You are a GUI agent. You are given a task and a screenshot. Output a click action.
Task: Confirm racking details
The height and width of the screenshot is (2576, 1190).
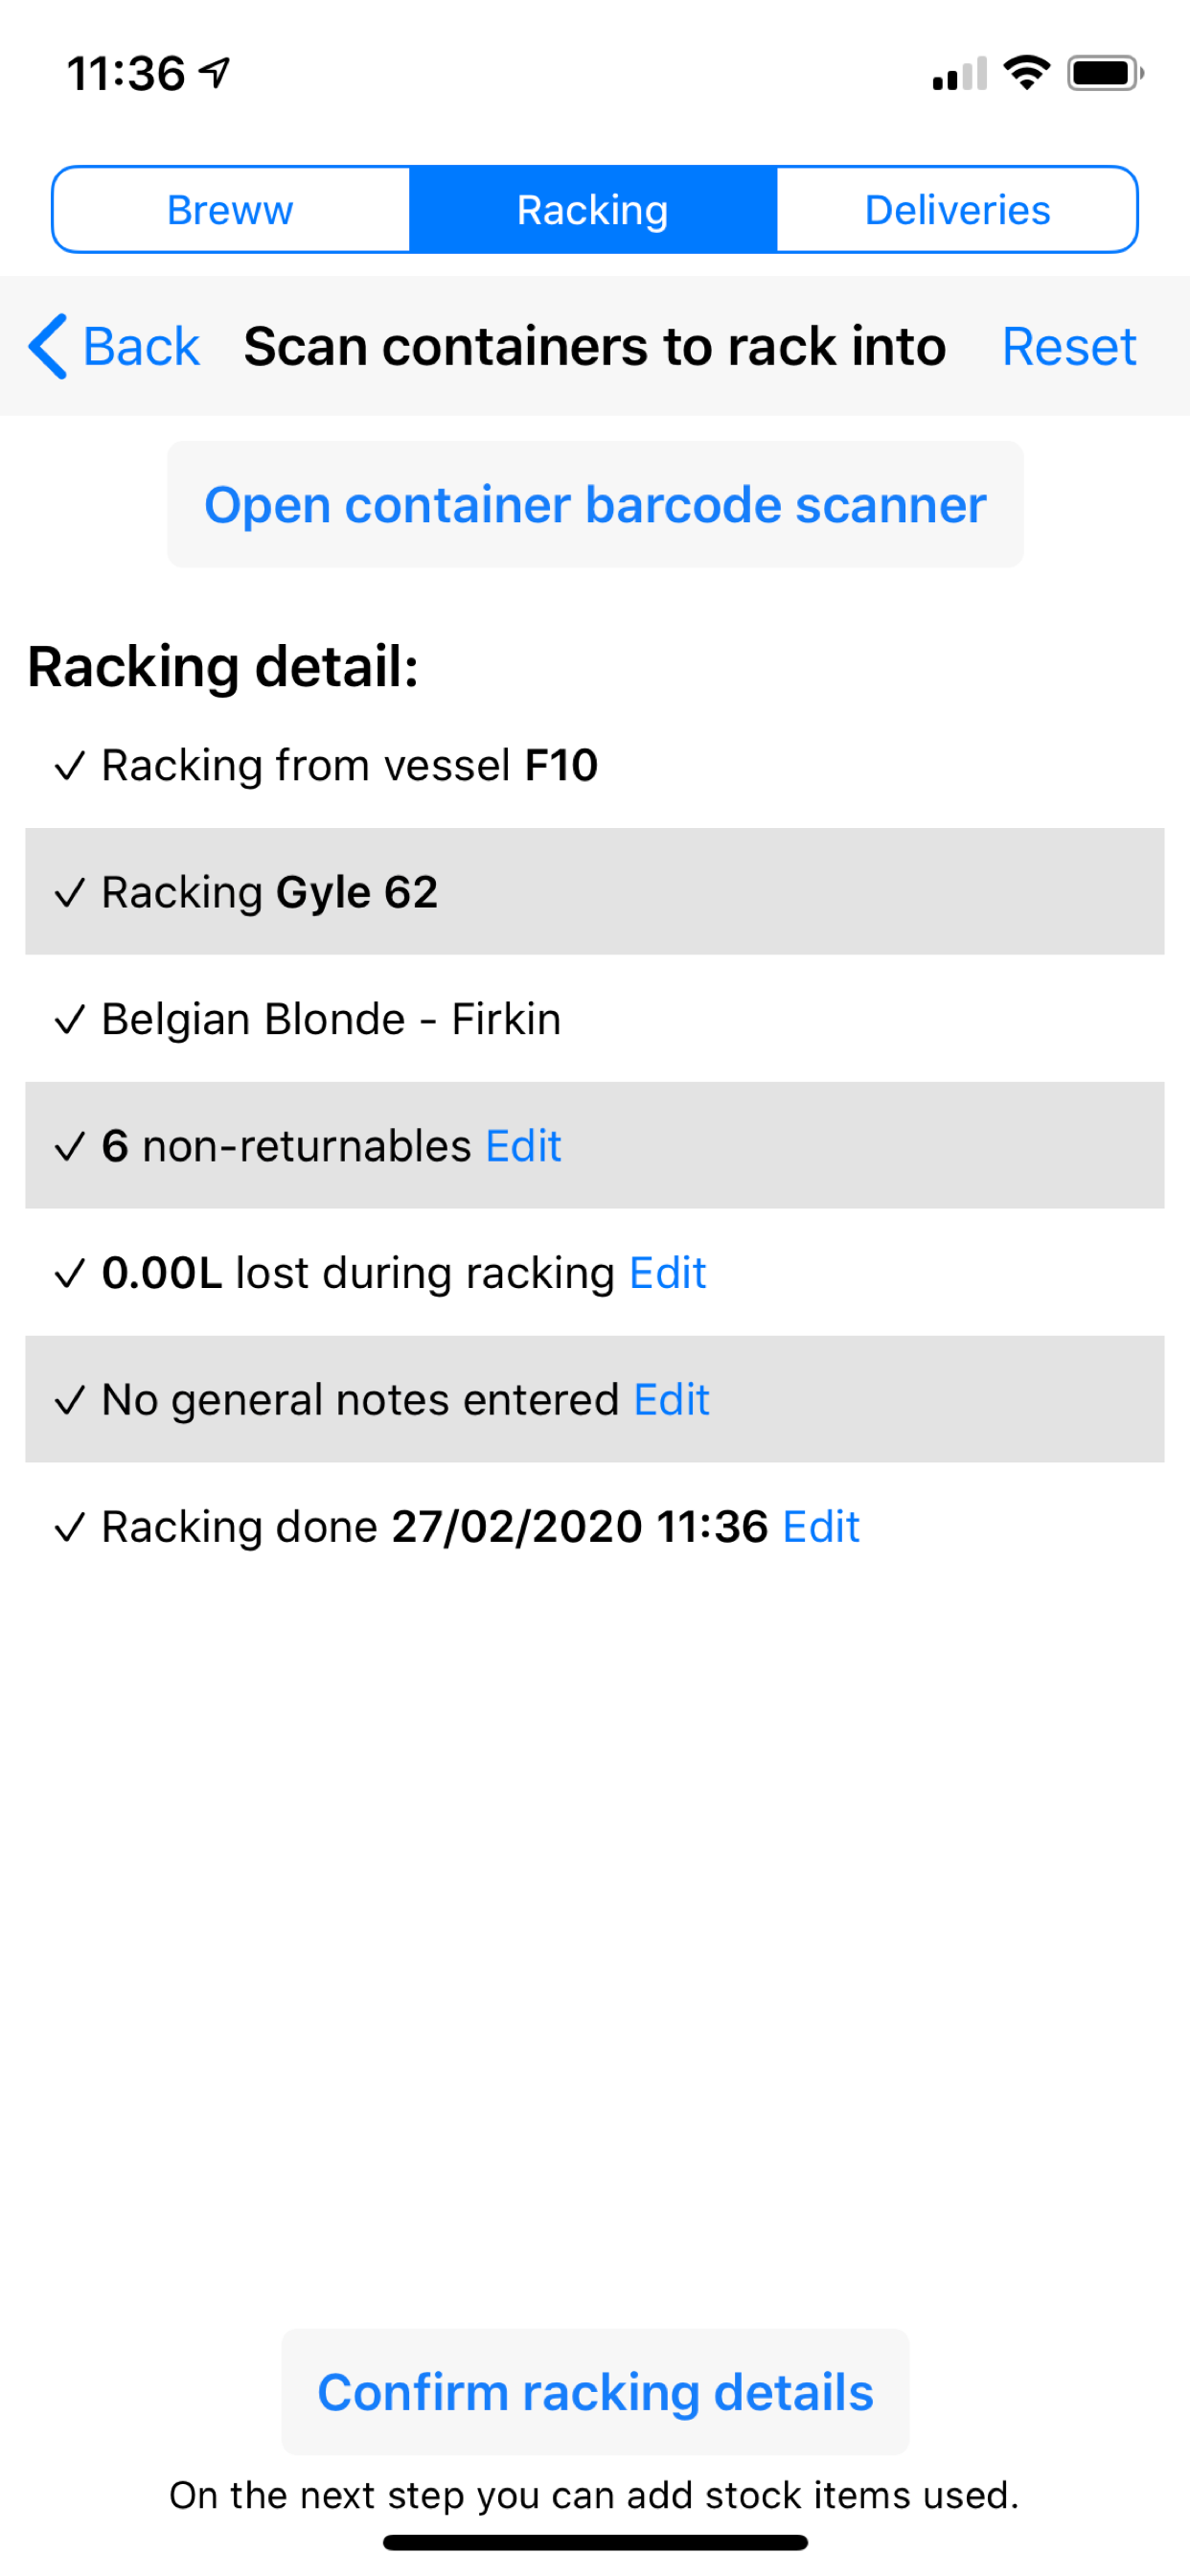pos(595,2392)
